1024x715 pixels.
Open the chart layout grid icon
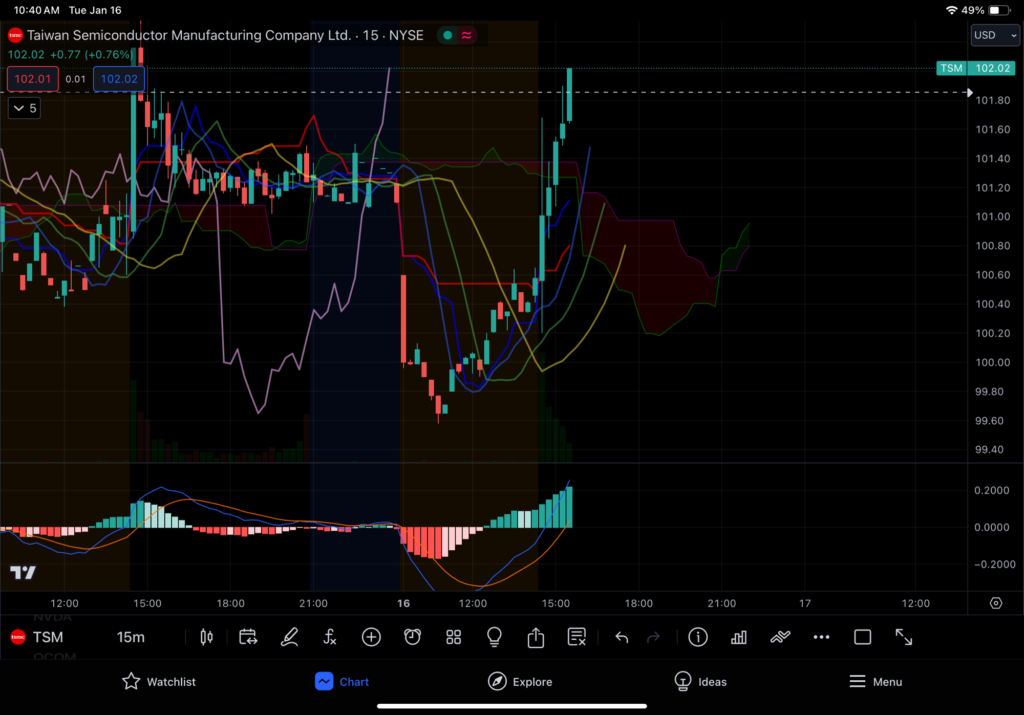click(453, 637)
